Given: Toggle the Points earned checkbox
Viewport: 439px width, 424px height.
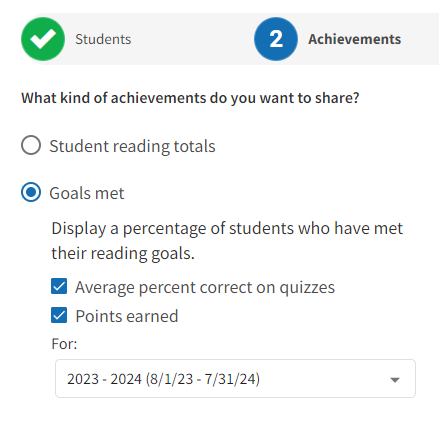Looking at the screenshot, I should tap(59, 315).
